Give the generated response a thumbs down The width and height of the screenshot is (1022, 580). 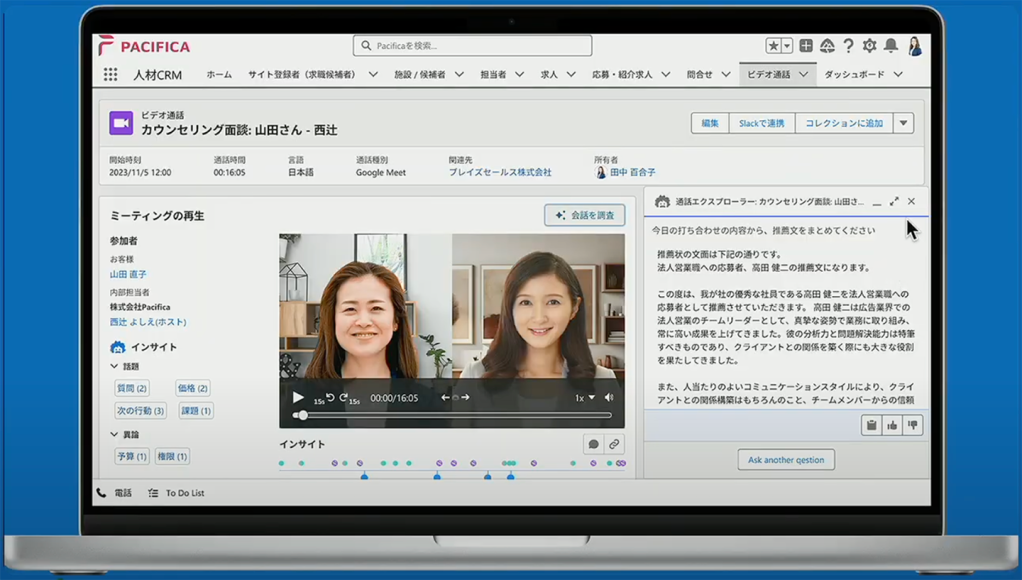[x=912, y=426]
